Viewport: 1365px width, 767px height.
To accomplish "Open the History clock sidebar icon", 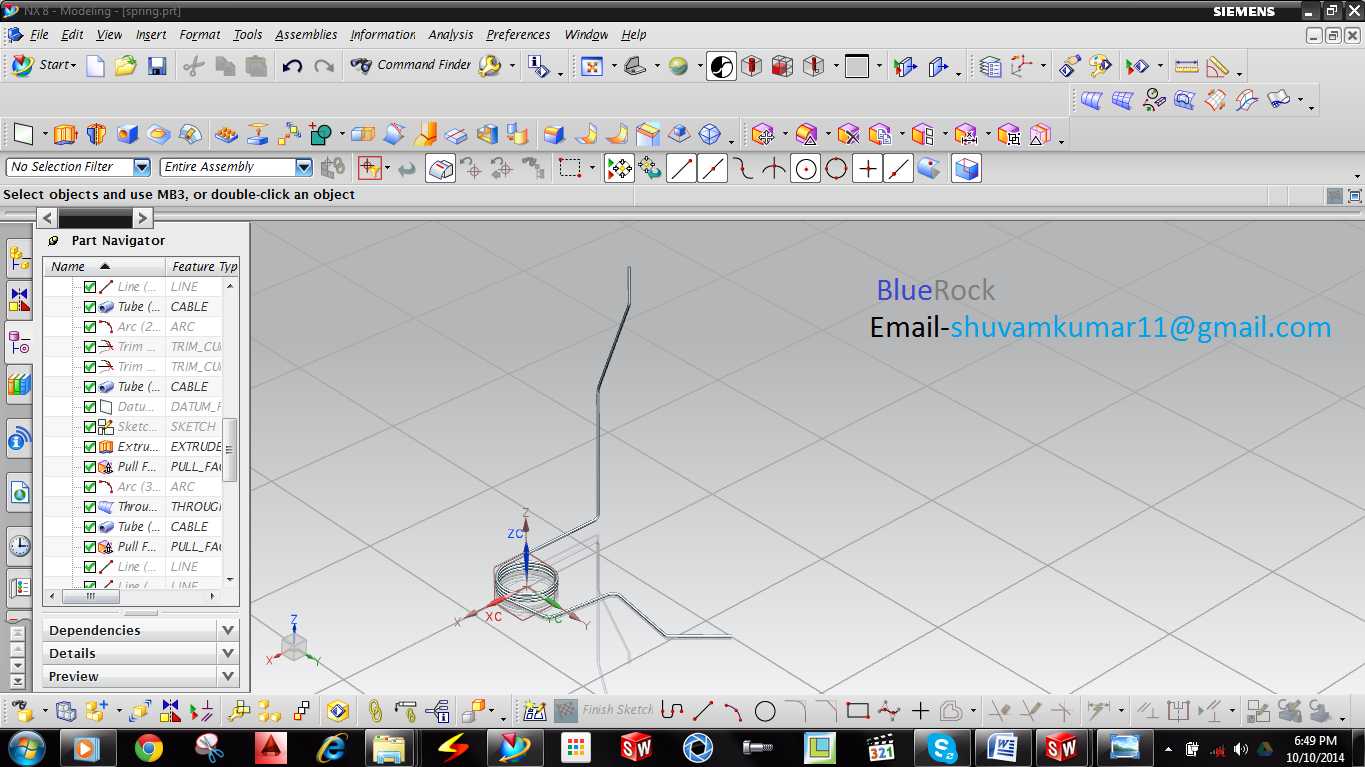I will tap(19, 545).
